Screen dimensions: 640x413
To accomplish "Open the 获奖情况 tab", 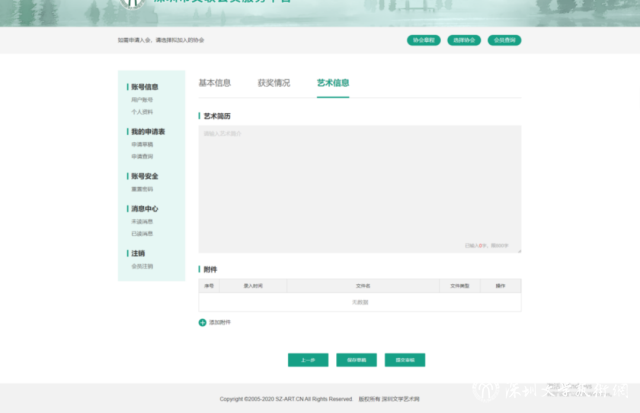I will tap(273, 83).
